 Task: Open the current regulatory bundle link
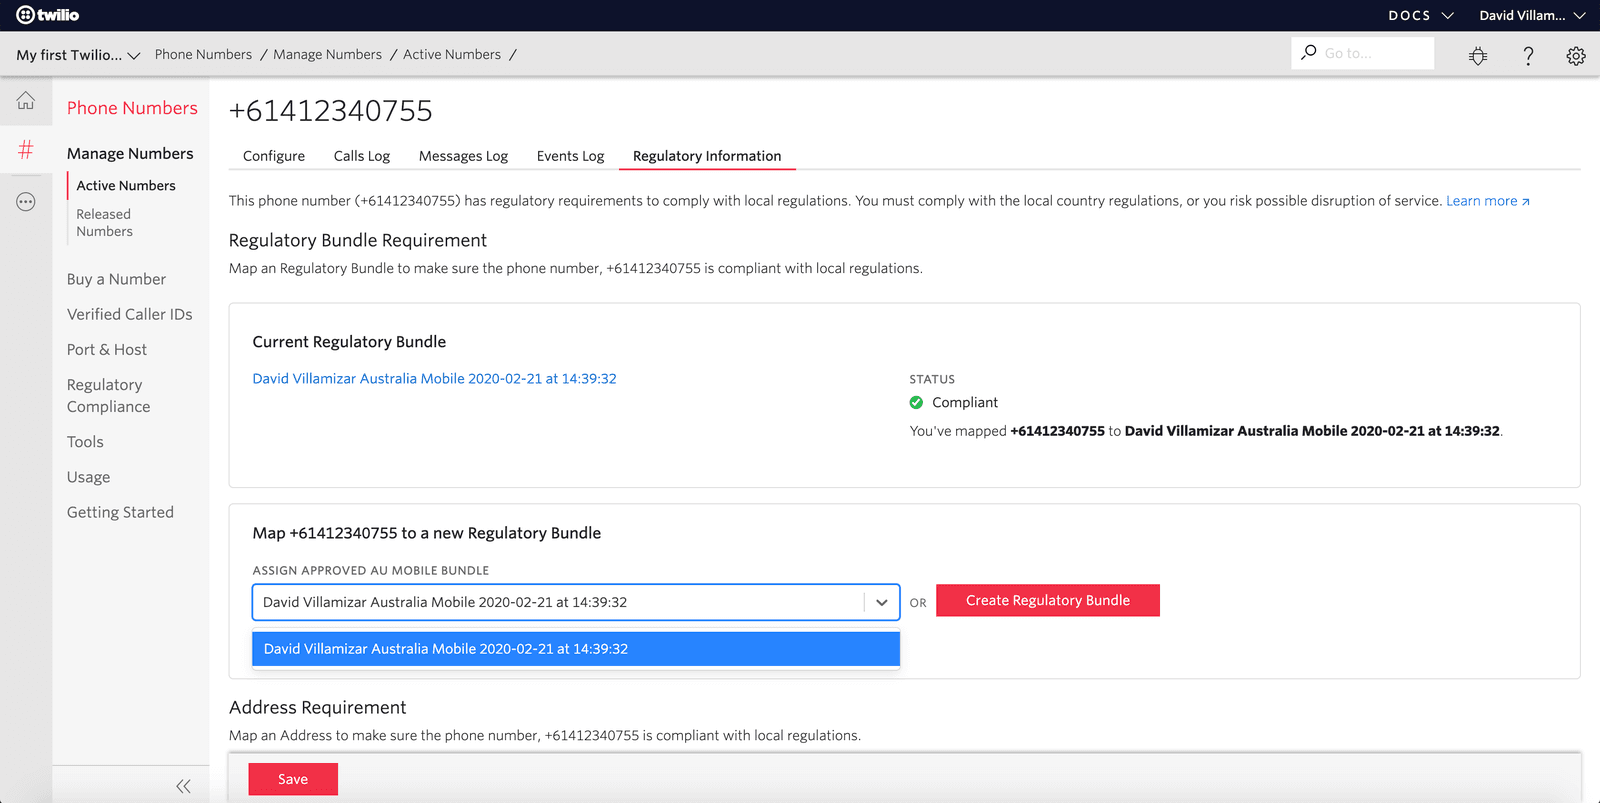pyautogui.click(x=434, y=379)
